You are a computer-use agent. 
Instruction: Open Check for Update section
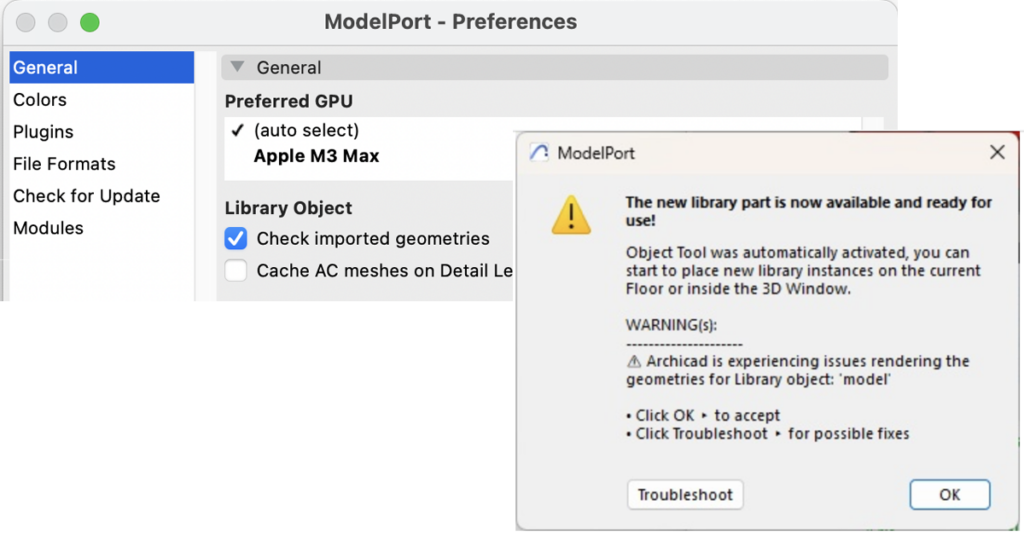coord(86,196)
